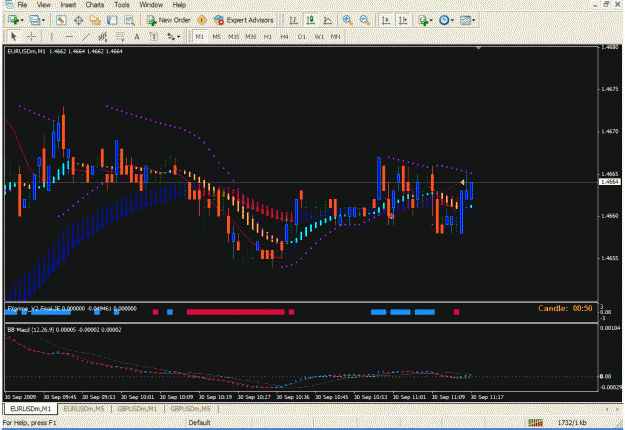Open the Market Watch panel icon
This screenshot has height=430, width=625.
[61, 20]
